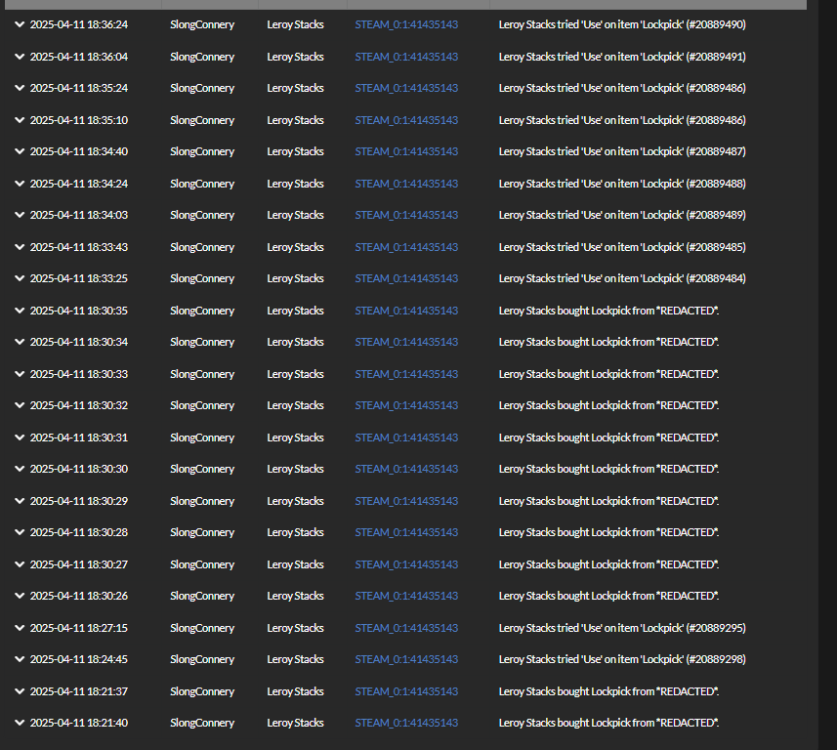Click the SteamID link on the 18:30:26 row

(406, 595)
